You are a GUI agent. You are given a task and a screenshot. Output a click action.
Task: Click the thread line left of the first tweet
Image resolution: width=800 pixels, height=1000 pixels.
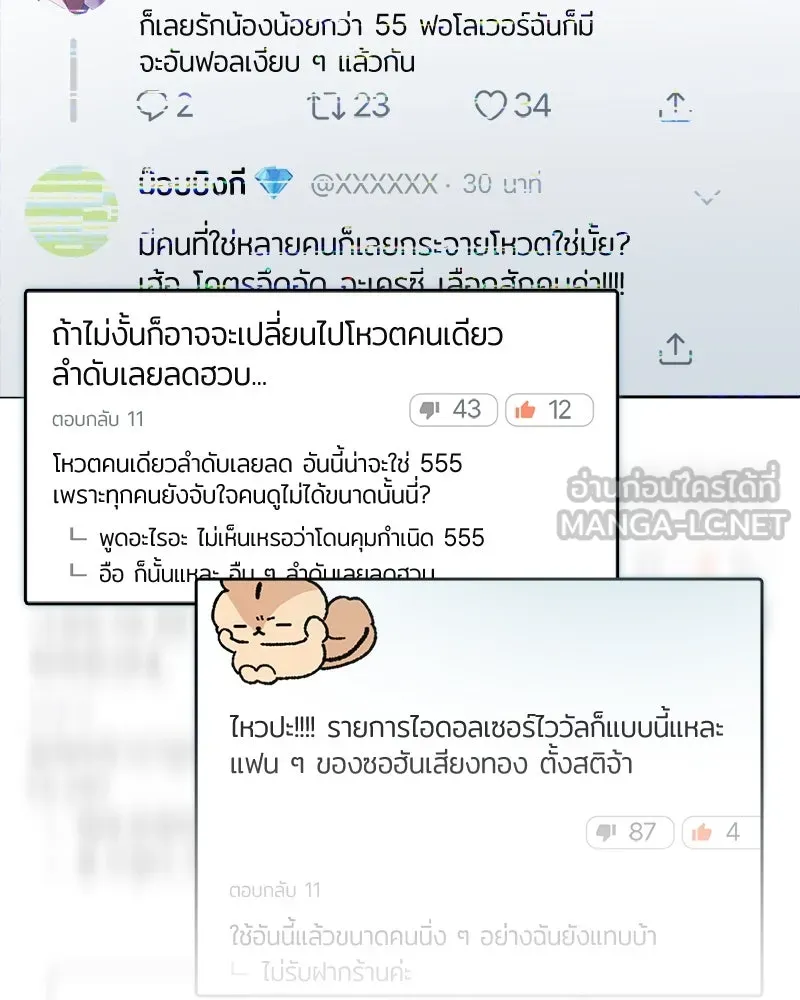pos(73,80)
